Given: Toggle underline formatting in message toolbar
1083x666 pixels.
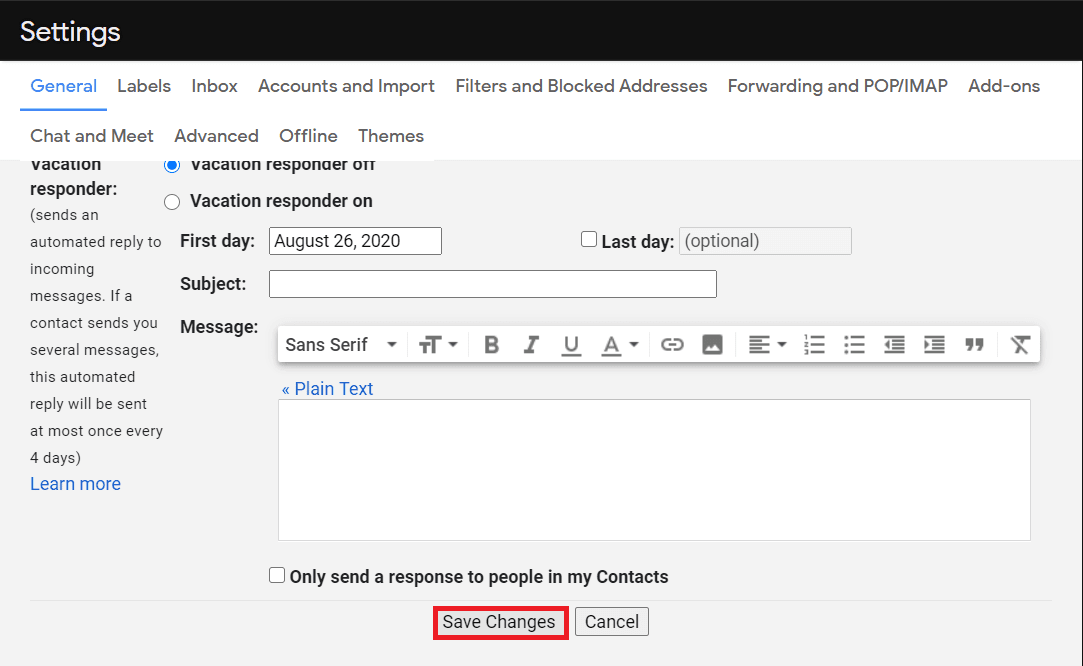Looking at the screenshot, I should [x=571, y=344].
